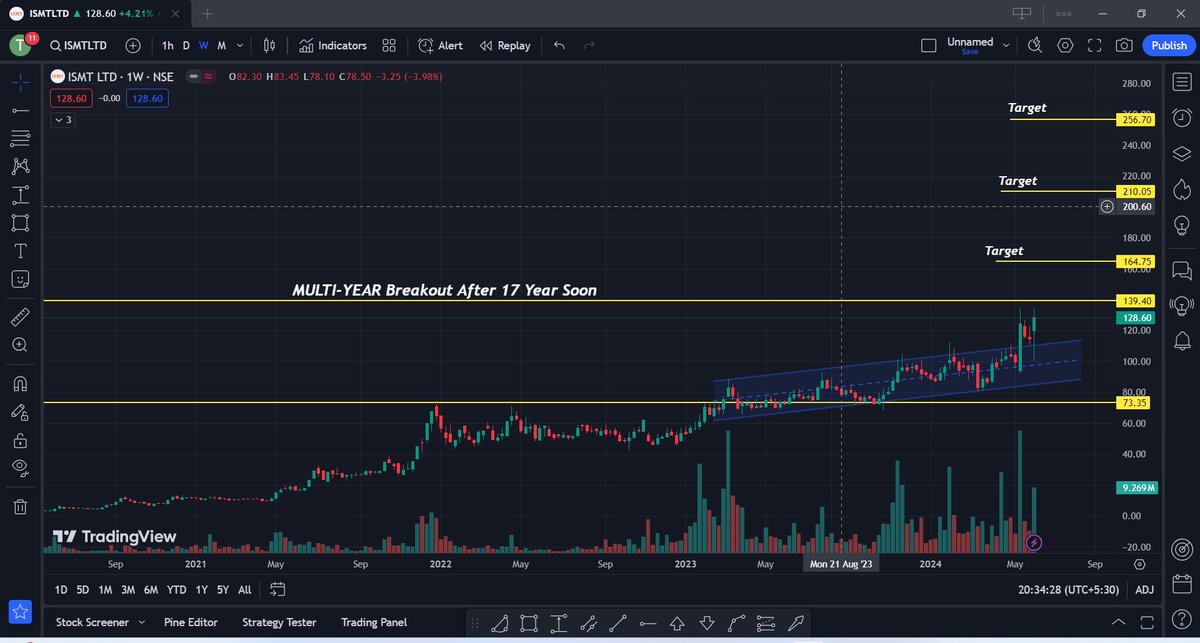The image size is (1200, 643).
Task: Collapse the indicators legend showing 3
Action: [x=63, y=120]
